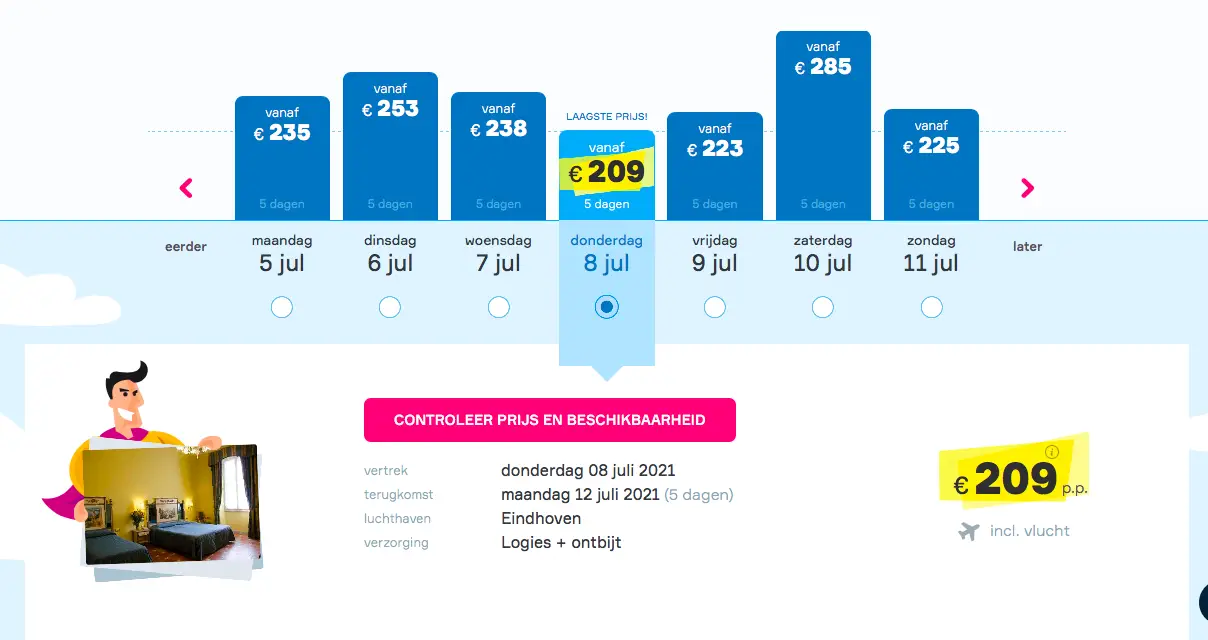Open the hotel room photo thumbnail
Image resolution: width=1208 pixels, height=640 pixels.
[x=172, y=505]
